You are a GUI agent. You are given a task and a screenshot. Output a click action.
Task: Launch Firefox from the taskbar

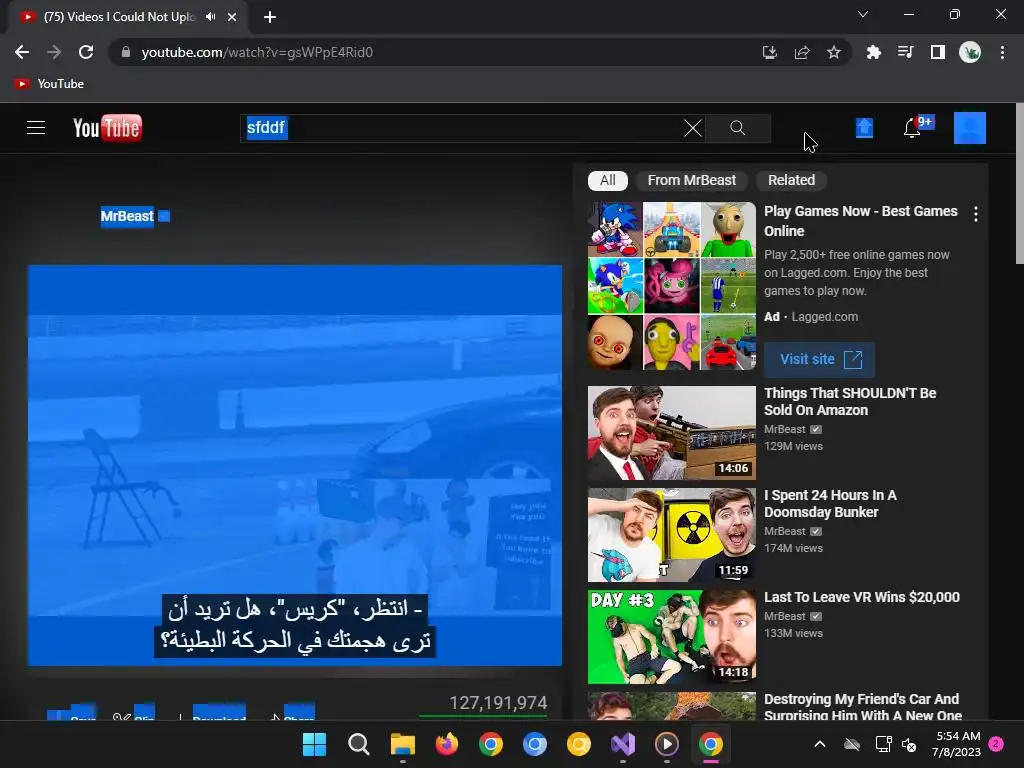click(x=447, y=744)
